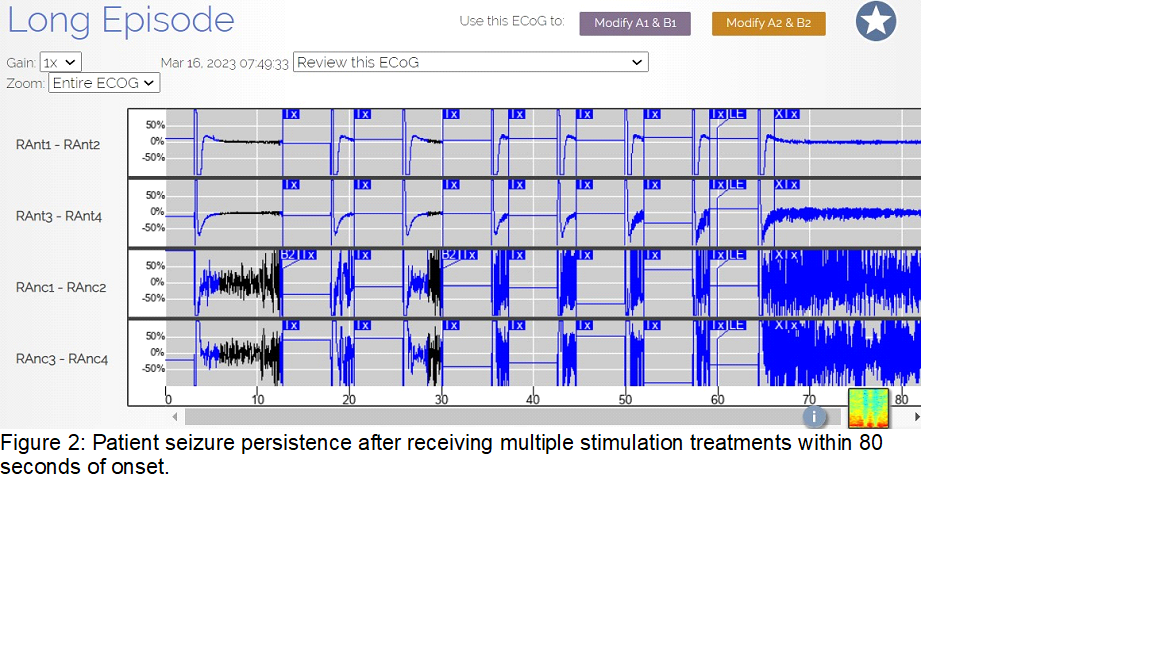1152x648 pixels.
Task: Open the Gain dropdown
Action: click(60, 62)
